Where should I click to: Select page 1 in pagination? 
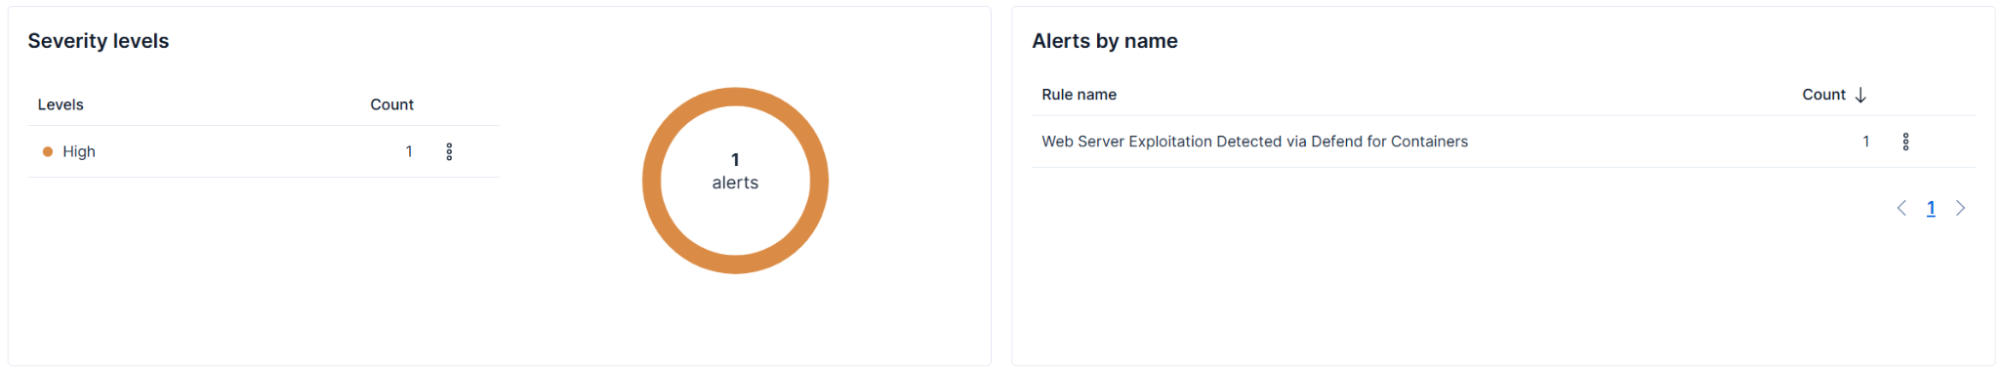coord(1931,208)
